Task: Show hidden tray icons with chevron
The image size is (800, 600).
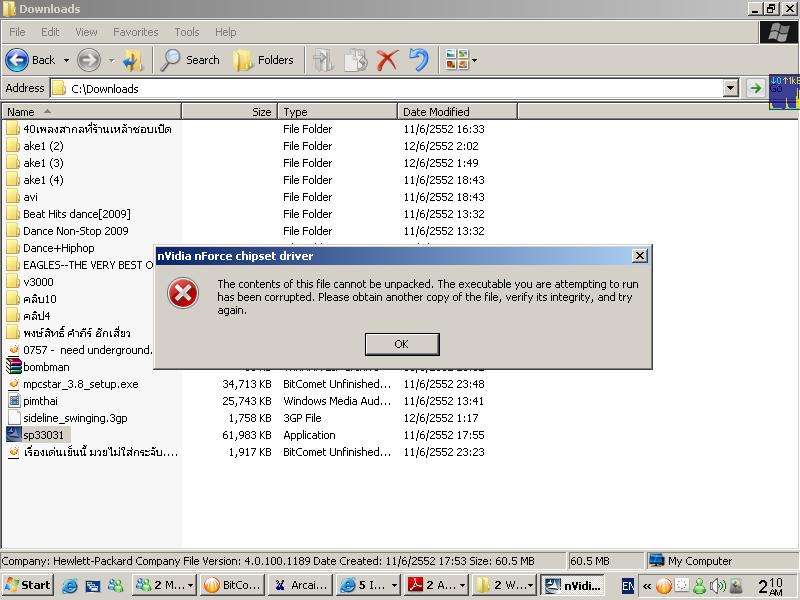Action: (646, 586)
